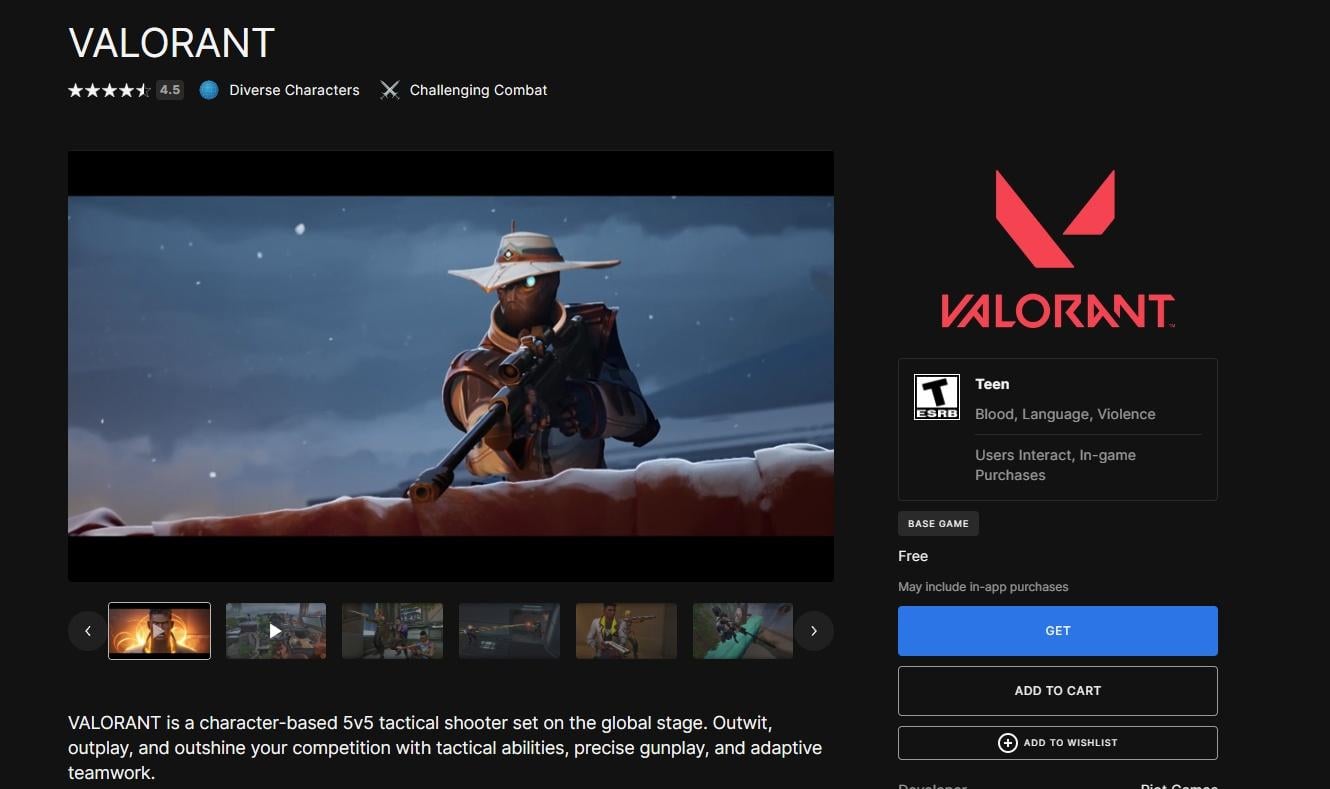
Task: Click the plus icon inside Add to Wishlist
Action: tap(1008, 743)
